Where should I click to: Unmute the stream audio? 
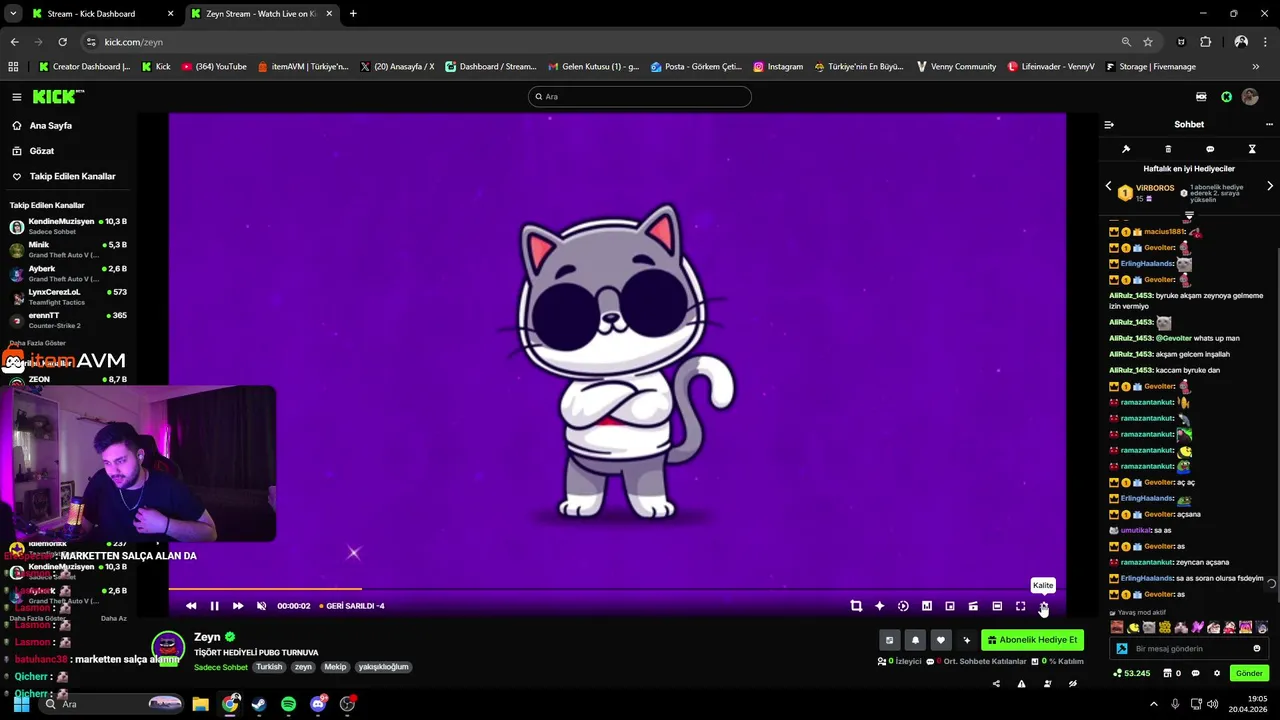click(x=262, y=606)
